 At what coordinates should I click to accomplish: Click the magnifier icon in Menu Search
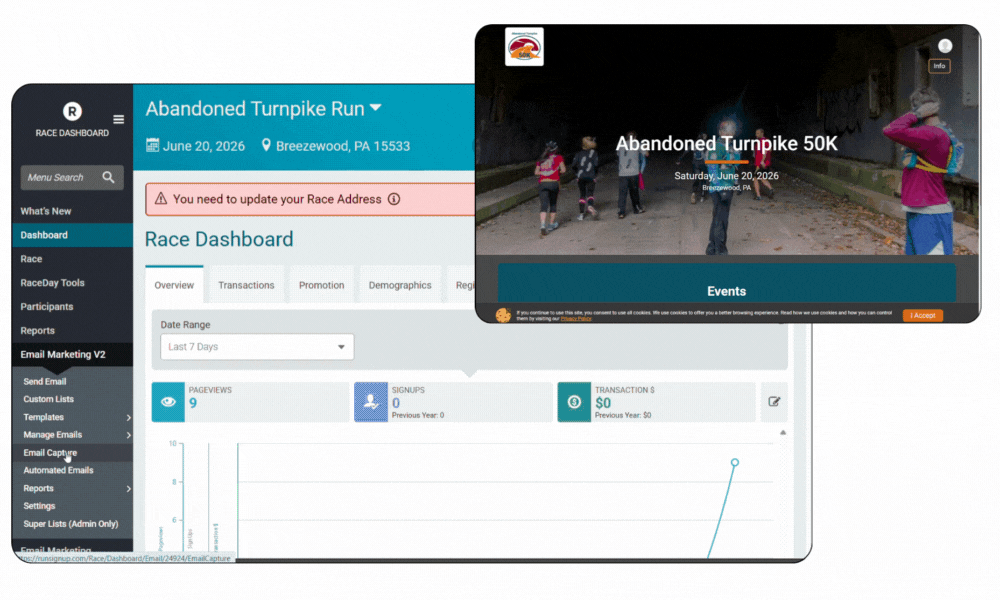click(108, 177)
